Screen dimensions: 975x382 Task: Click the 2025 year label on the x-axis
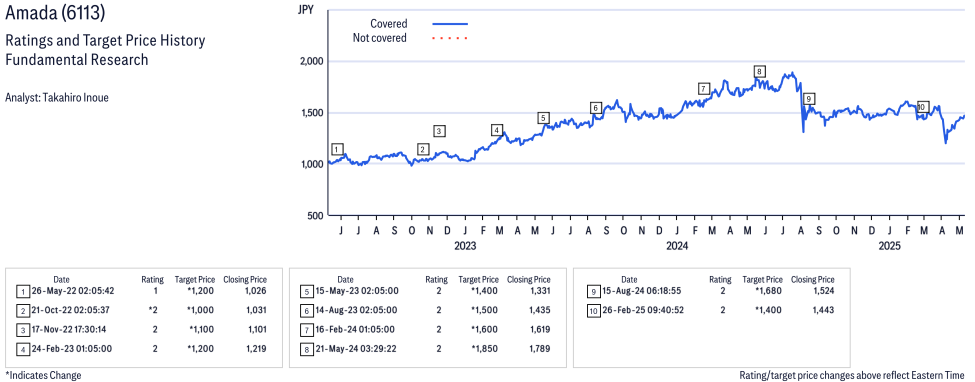coord(889,246)
